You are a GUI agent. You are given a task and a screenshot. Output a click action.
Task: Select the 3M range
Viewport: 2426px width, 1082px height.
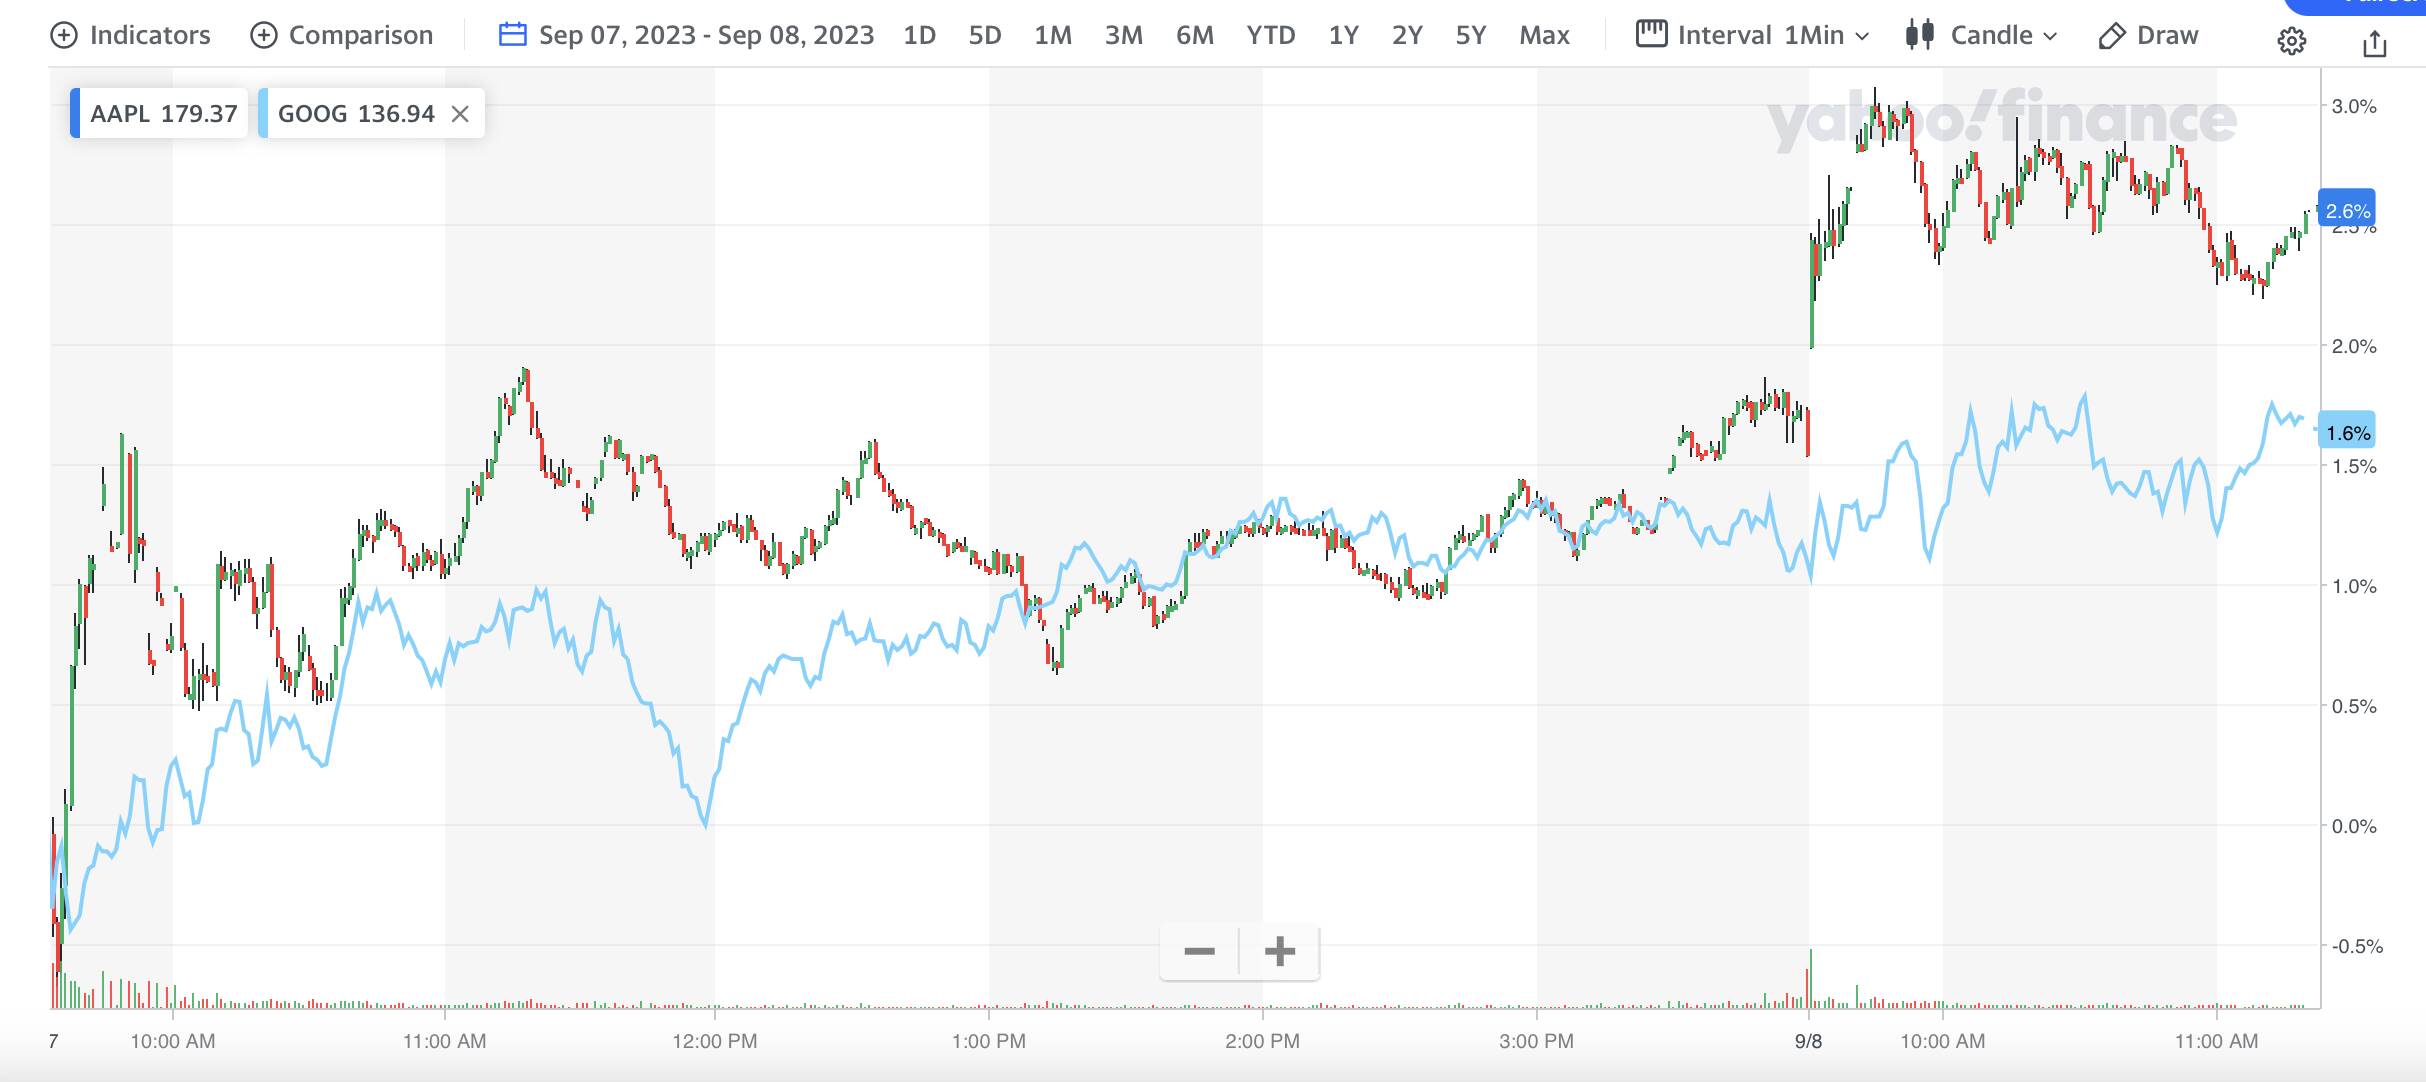pyautogui.click(x=1124, y=36)
